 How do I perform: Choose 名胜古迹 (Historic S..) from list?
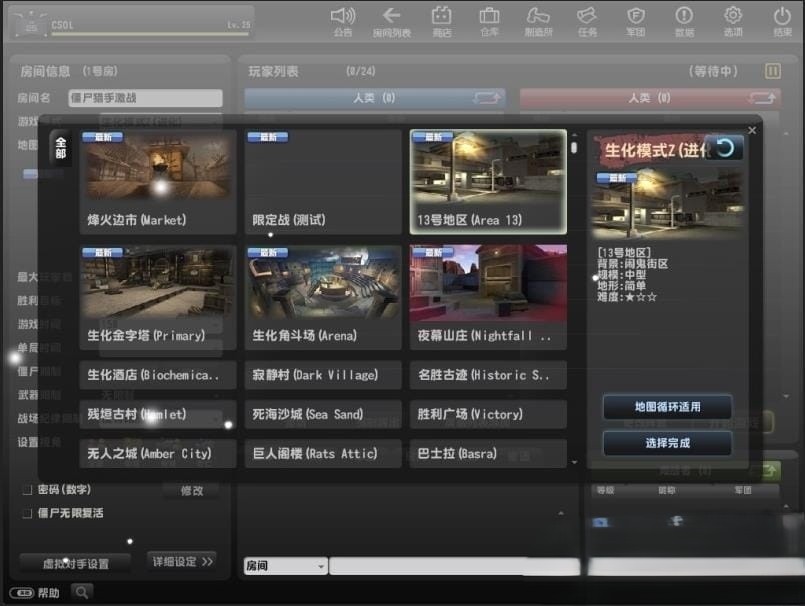click(x=488, y=375)
